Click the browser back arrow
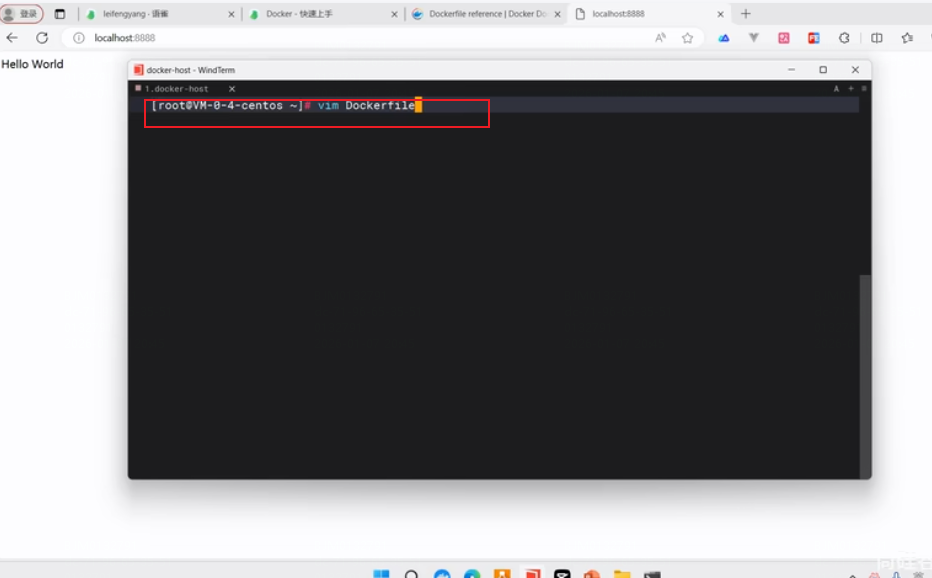The image size is (932, 578). tap(12, 37)
